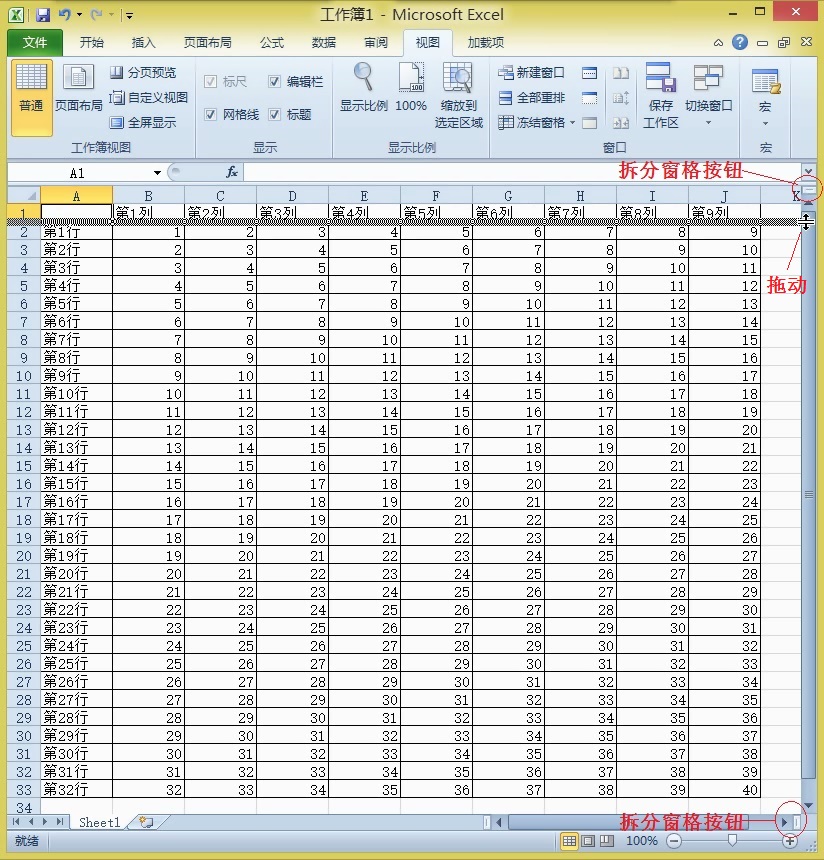Toggle the Headings (标题) checkbox
The height and width of the screenshot is (860, 824).
(x=274, y=114)
